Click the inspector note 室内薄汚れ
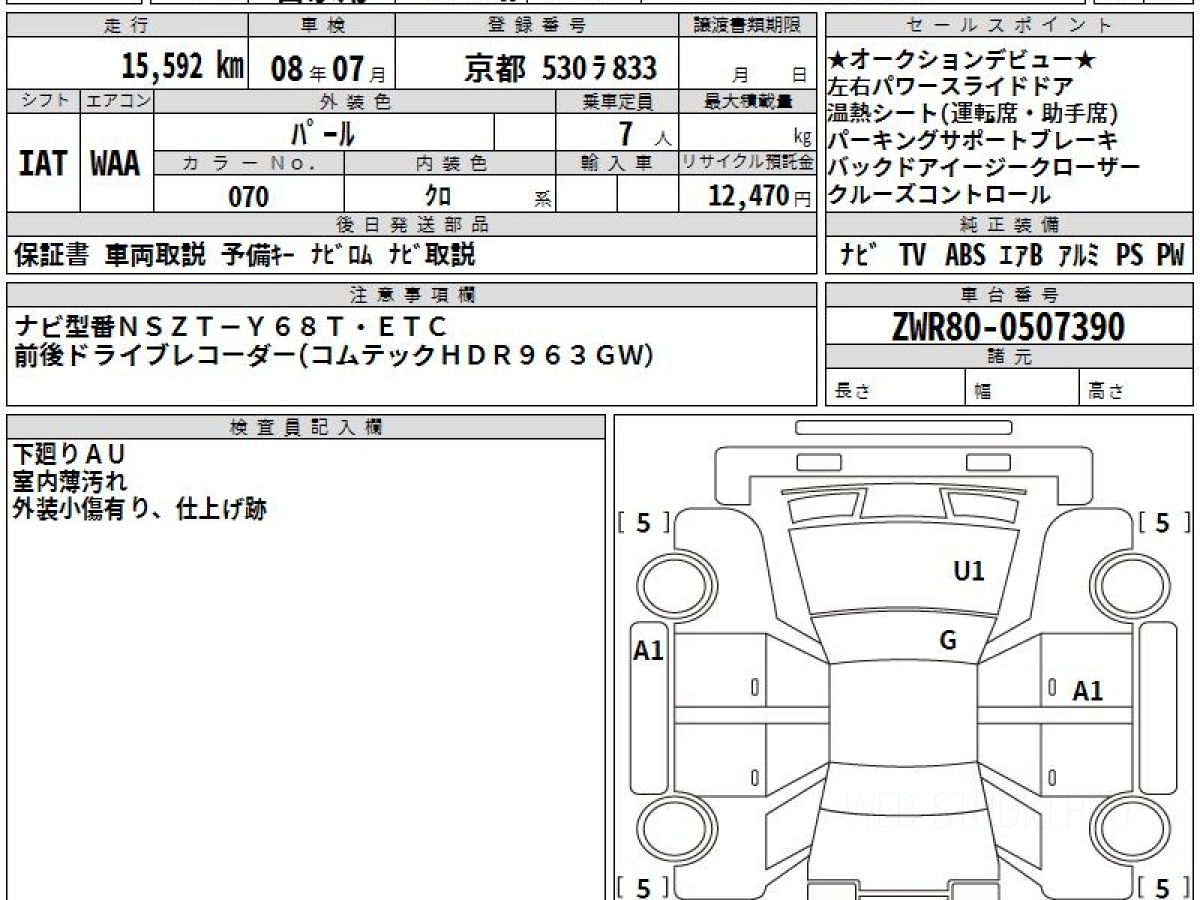Viewport: 1200px width, 900px height. tap(70, 482)
